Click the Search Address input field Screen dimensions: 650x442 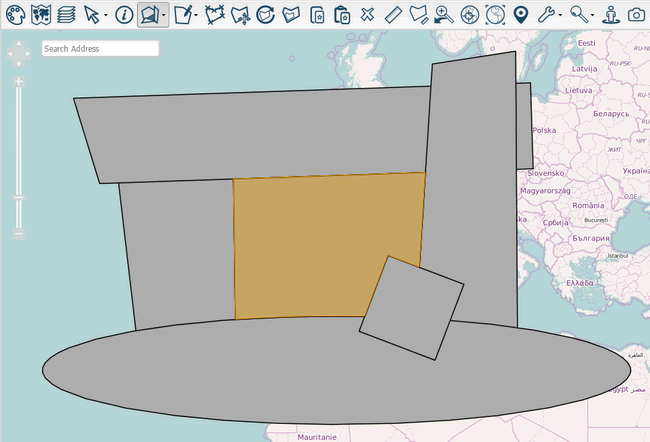[100, 48]
